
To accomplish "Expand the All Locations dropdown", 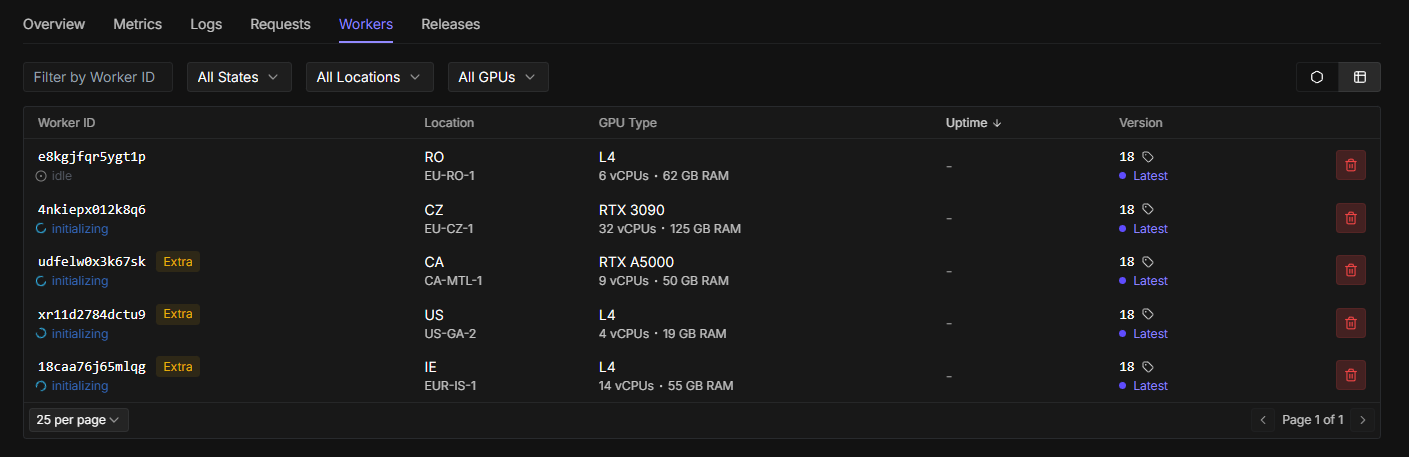I will point(369,77).
